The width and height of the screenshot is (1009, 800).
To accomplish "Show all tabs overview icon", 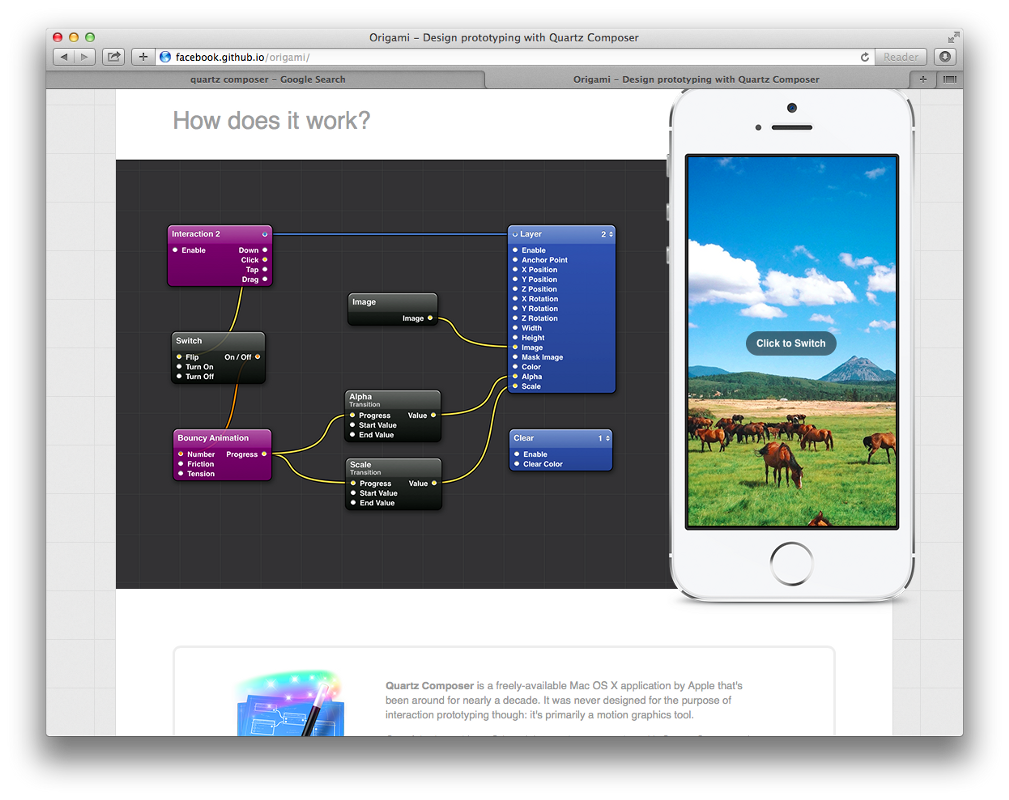I will pos(948,79).
